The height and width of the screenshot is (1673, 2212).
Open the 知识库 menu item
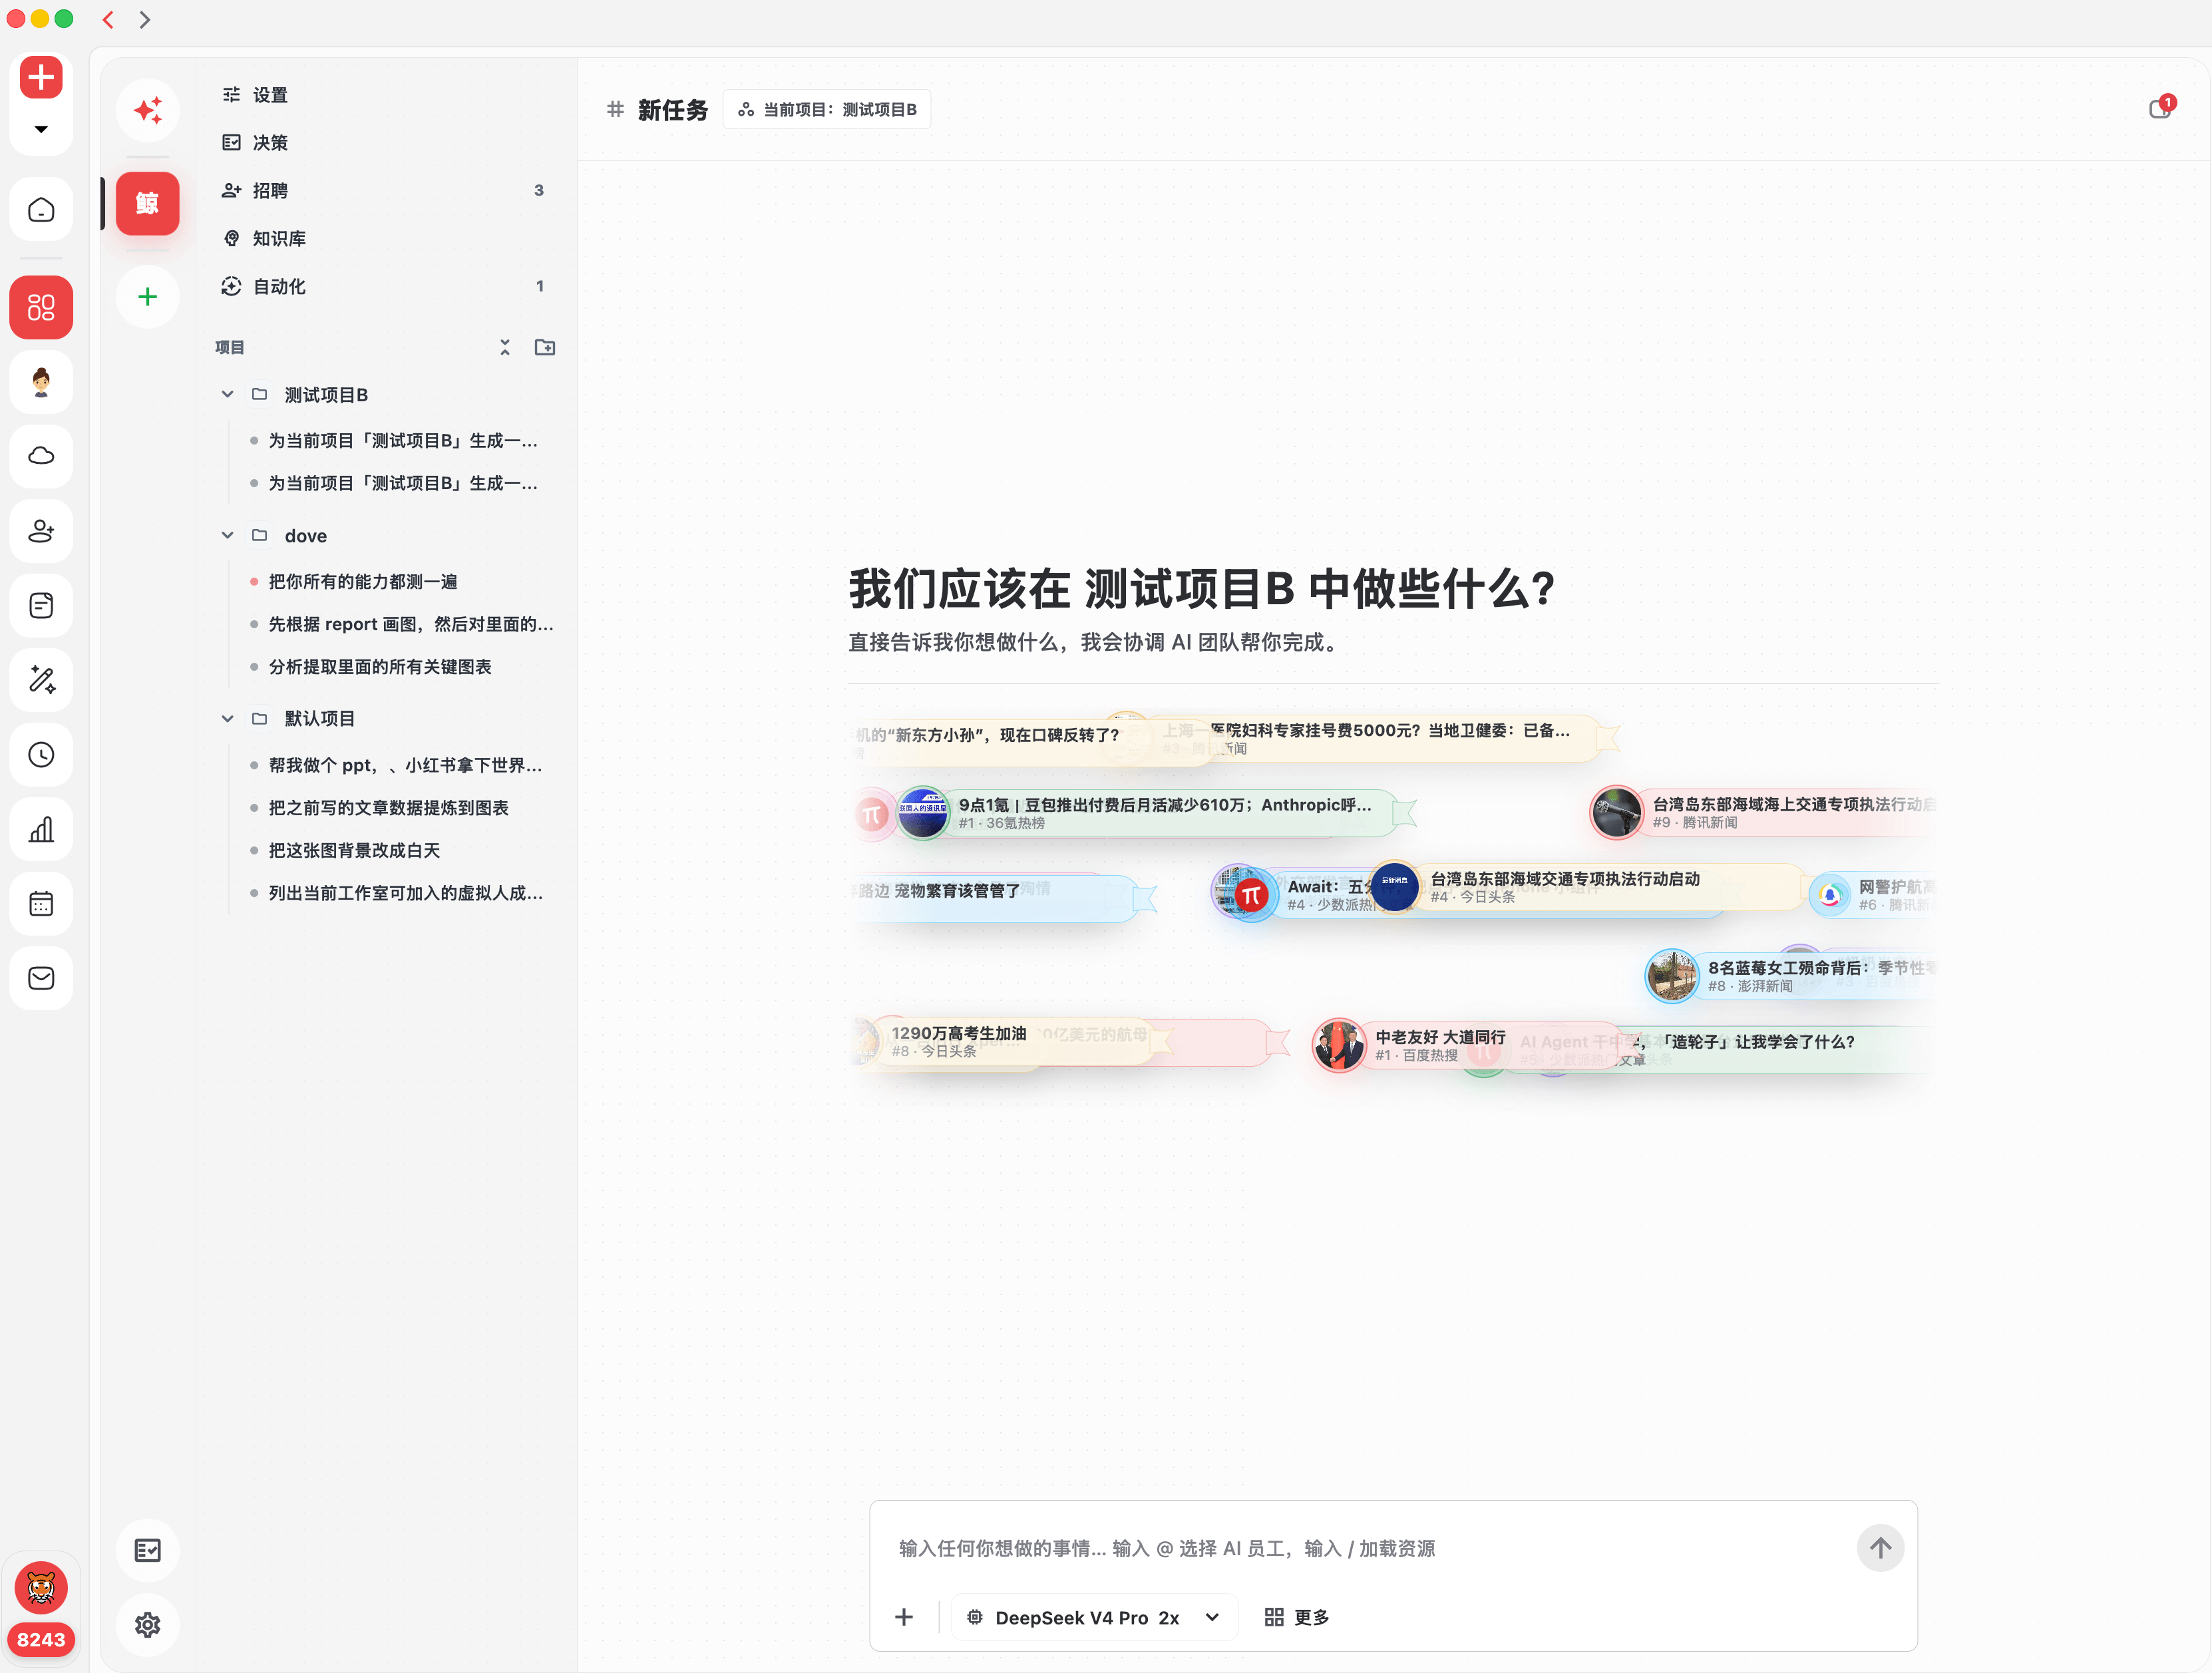(386, 238)
